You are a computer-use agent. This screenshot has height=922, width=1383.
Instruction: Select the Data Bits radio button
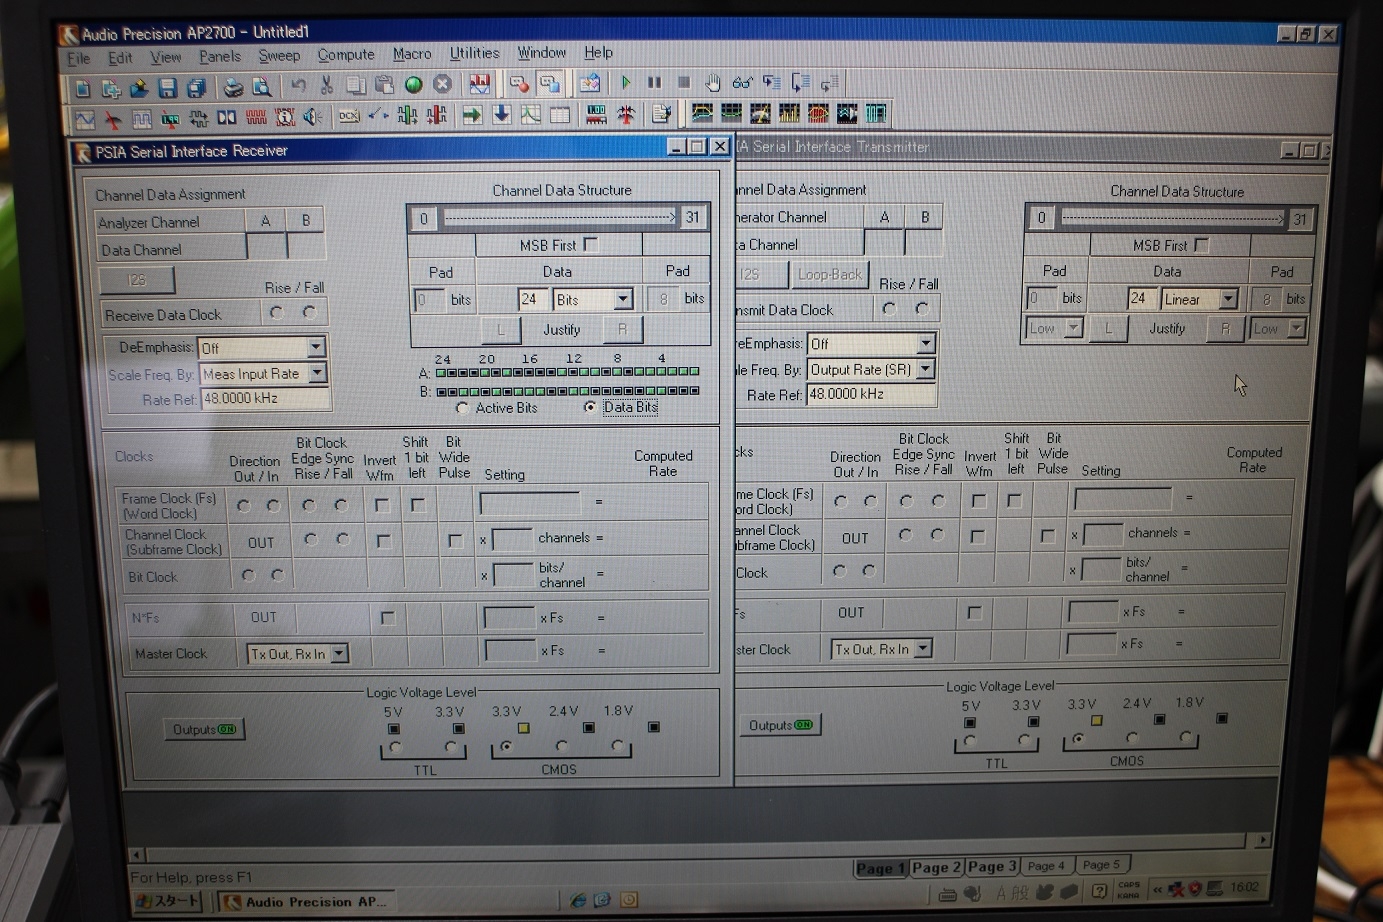click(590, 407)
